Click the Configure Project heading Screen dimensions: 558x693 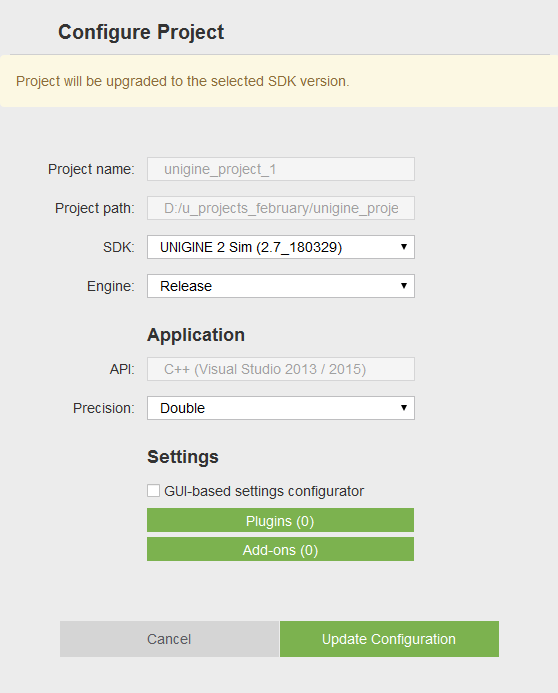(141, 32)
